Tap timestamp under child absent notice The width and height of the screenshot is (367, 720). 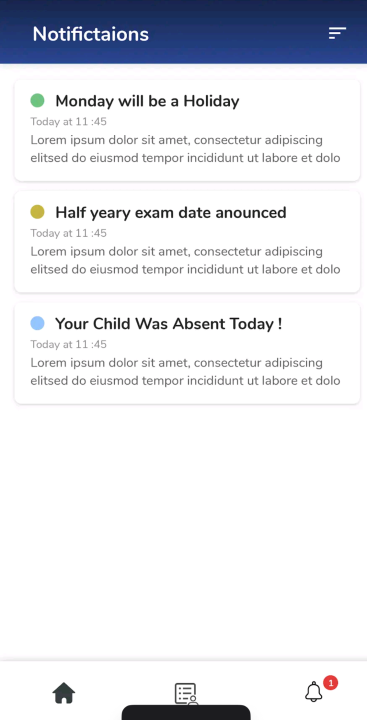click(x=68, y=344)
